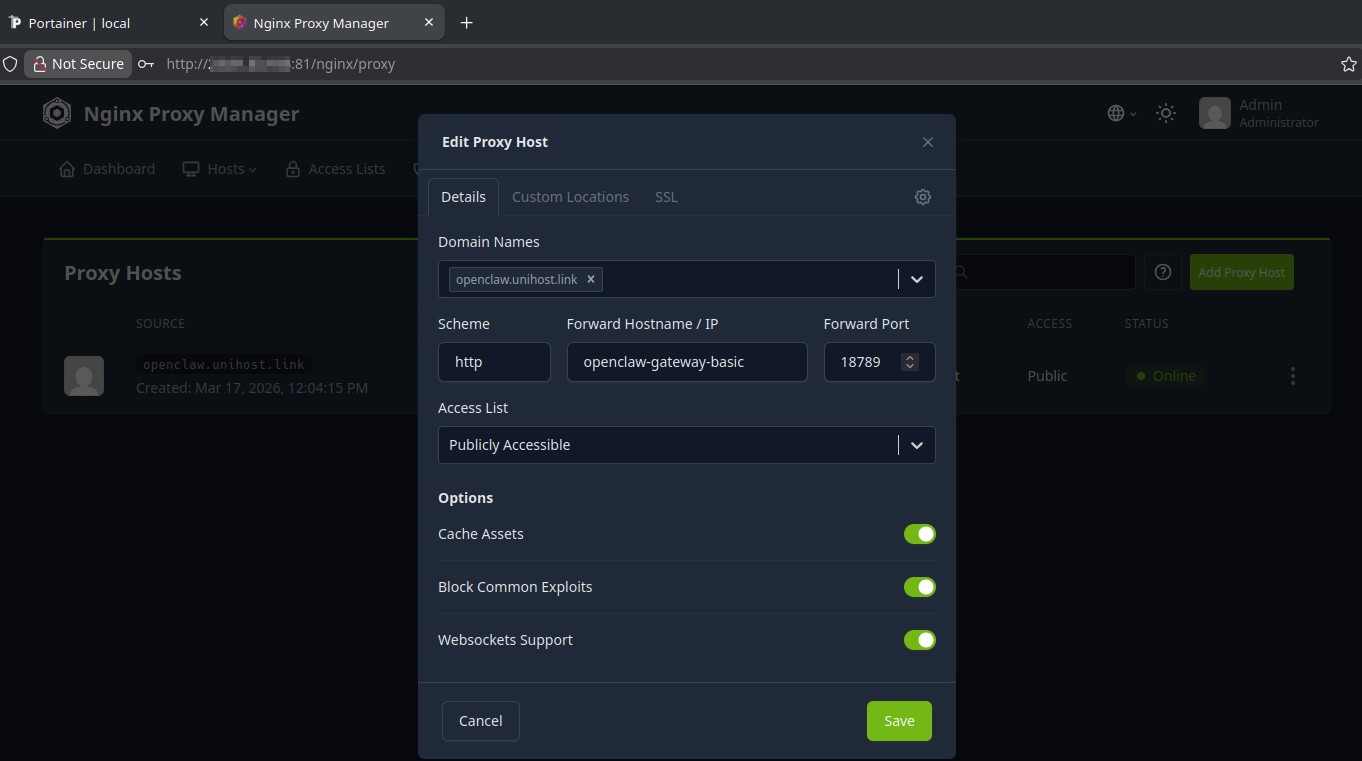Open a new browser tab

click(x=466, y=22)
